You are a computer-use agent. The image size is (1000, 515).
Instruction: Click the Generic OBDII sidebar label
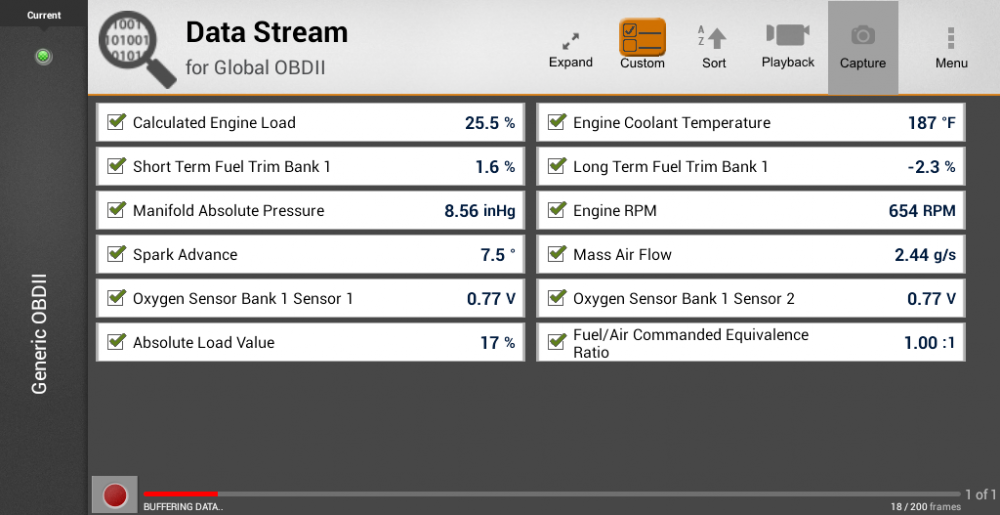coord(40,334)
